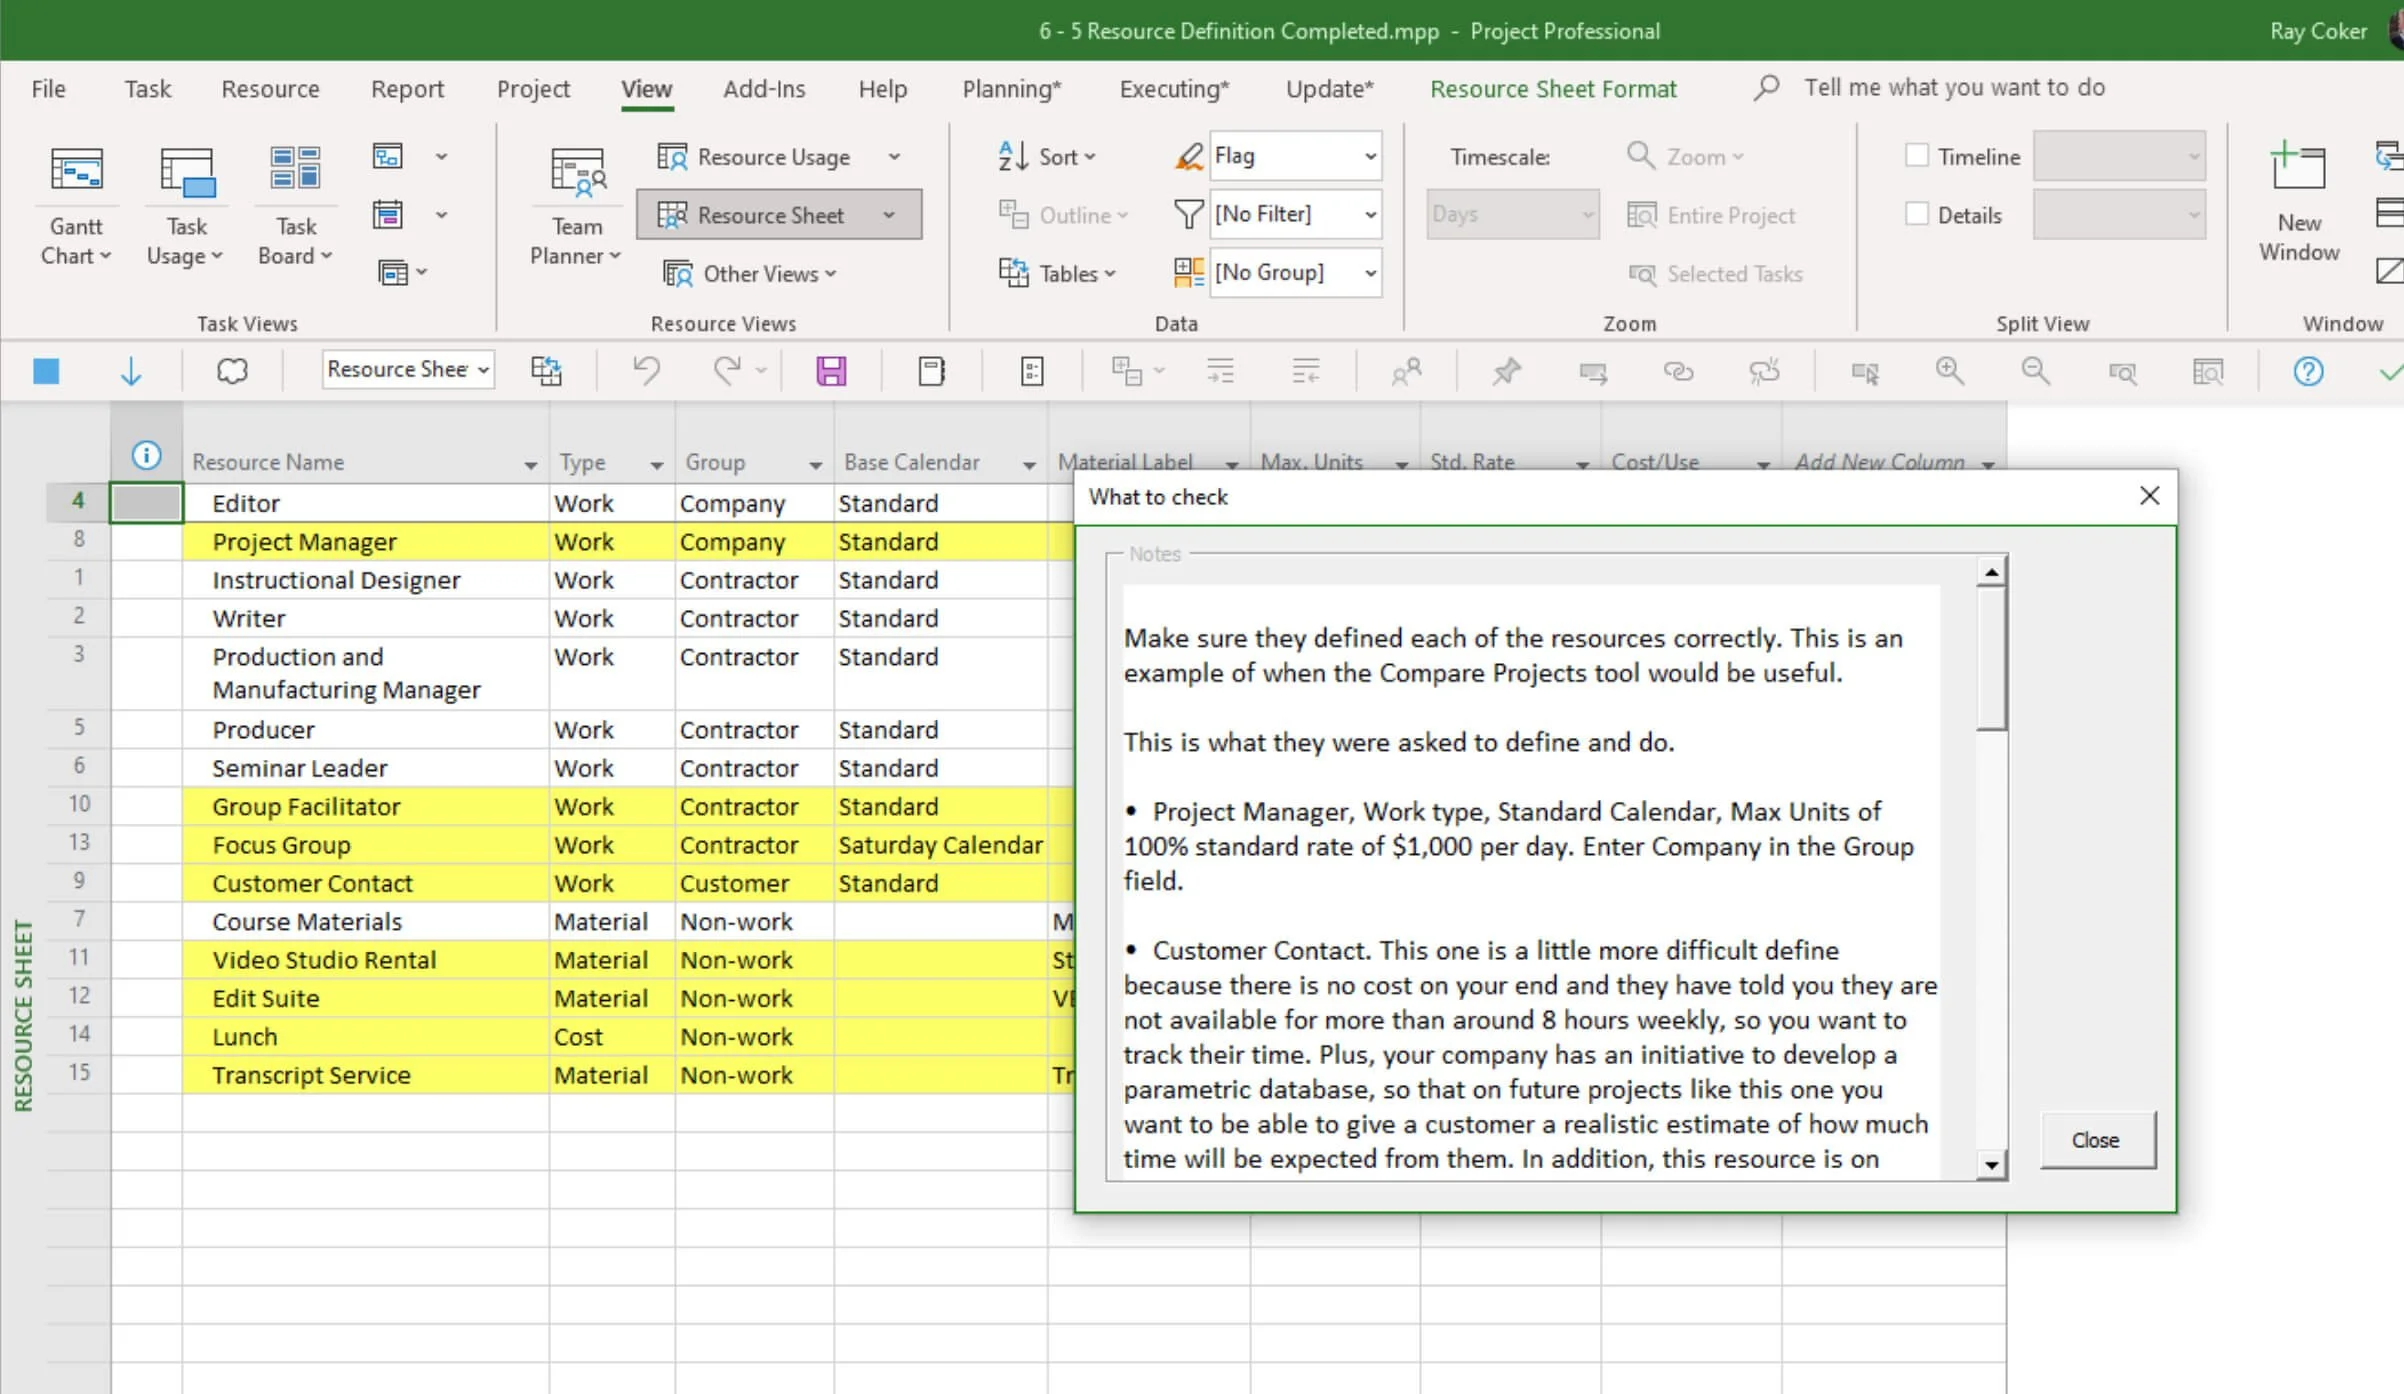Enable the Details checkbox
This screenshot has height=1394, width=2404.
click(x=1918, y=214)
